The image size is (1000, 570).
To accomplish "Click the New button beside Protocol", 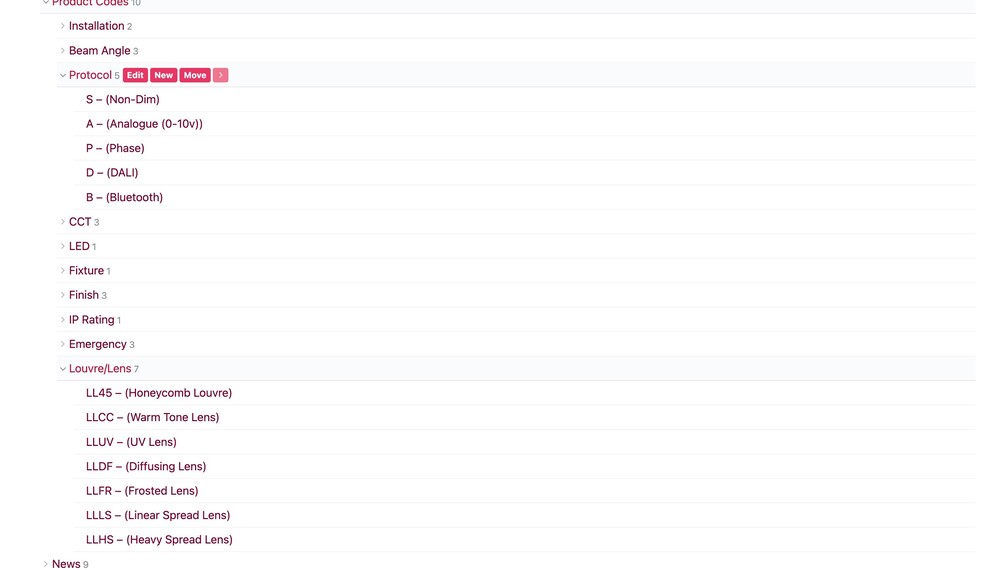I will [x=163, y=75].
